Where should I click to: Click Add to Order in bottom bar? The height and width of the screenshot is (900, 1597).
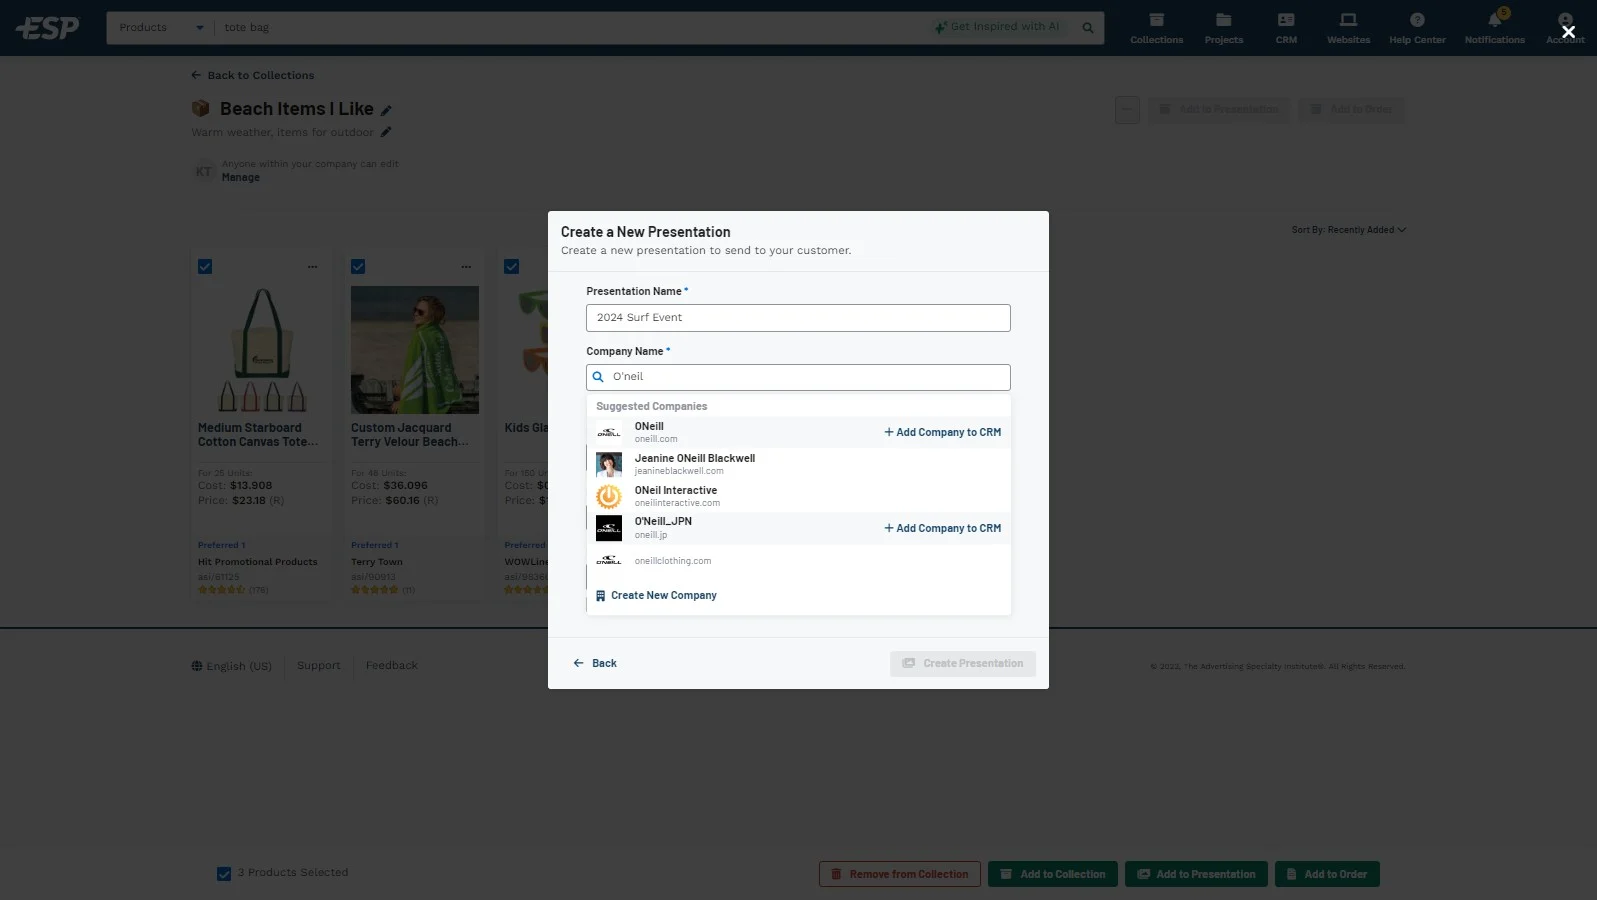click(1326, 874)
